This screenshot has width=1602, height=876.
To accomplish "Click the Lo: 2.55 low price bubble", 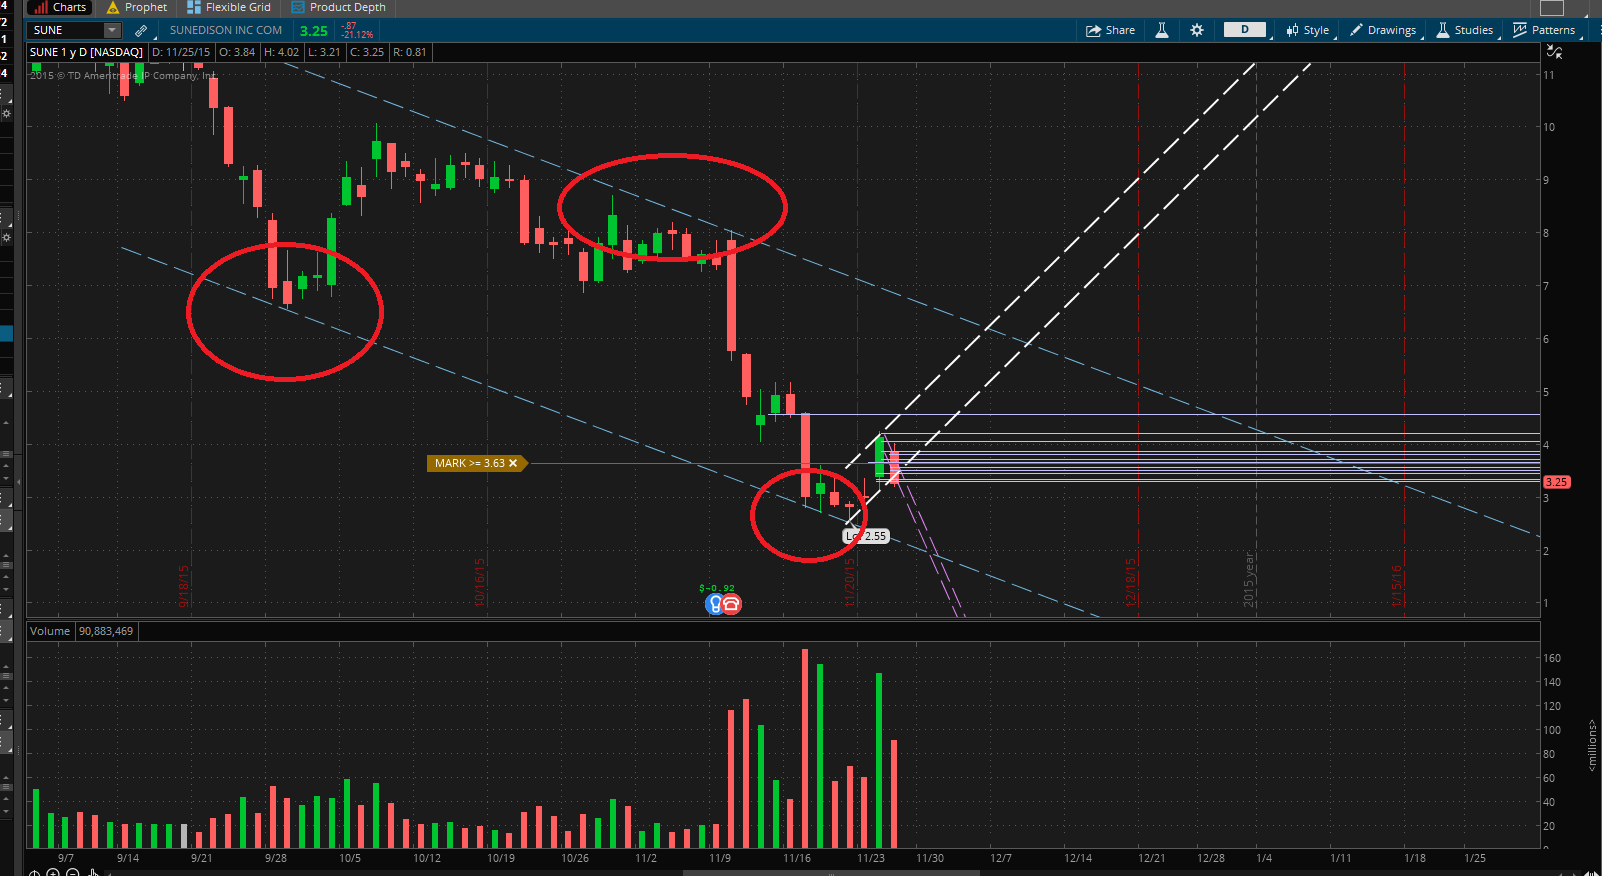I will (x=866, y=536).
